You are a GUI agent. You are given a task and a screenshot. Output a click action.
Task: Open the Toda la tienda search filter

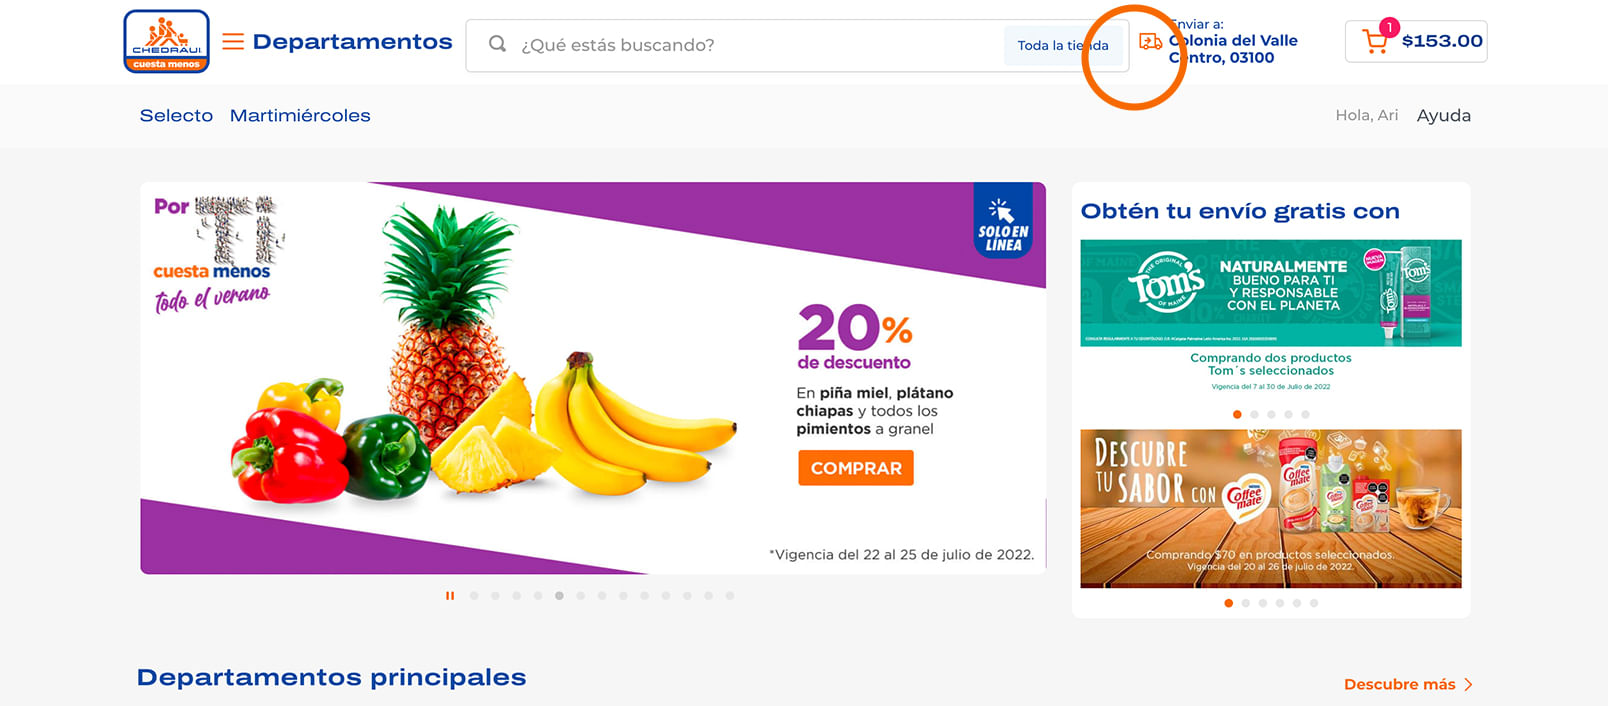pyautogui.click(x=1063, y=45)
